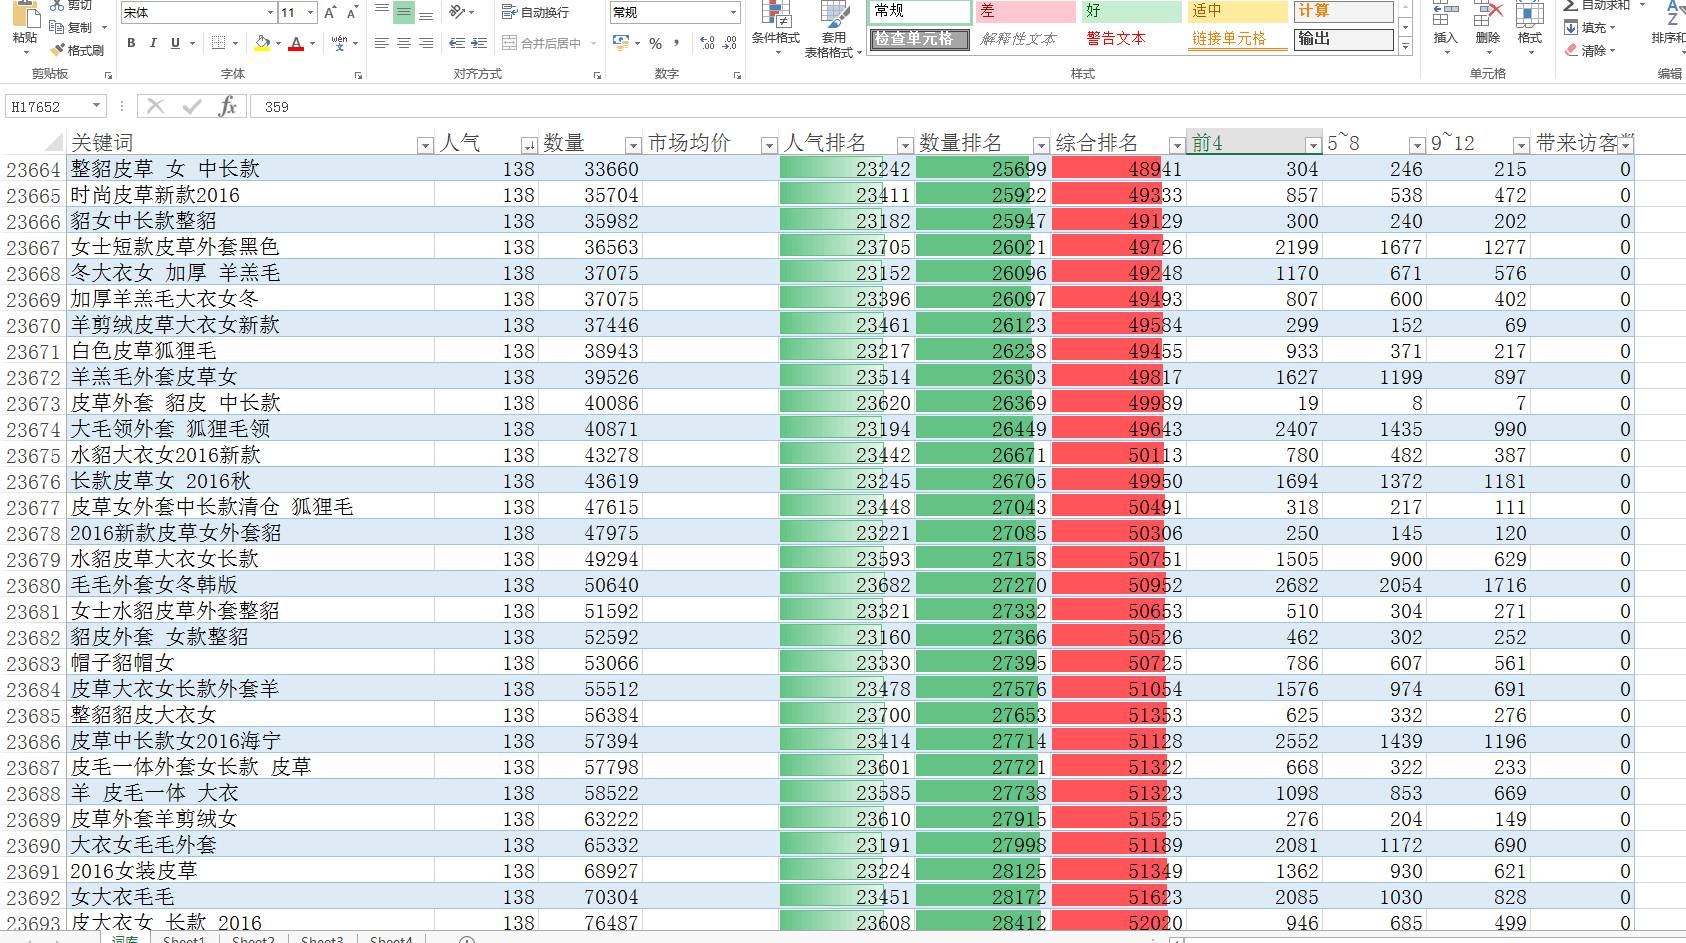Apply comma style format
This screenshot has height=943, width=1686.
677,43
